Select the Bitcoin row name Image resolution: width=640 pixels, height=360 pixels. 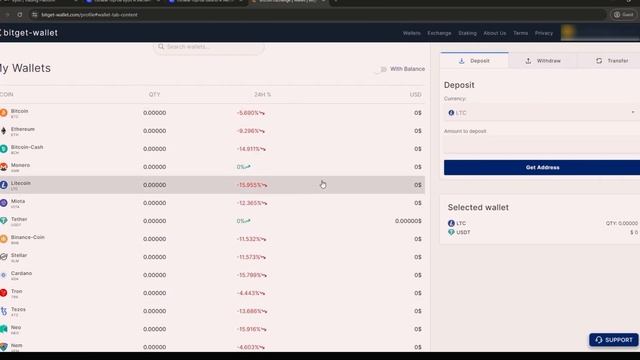(20, 111)
